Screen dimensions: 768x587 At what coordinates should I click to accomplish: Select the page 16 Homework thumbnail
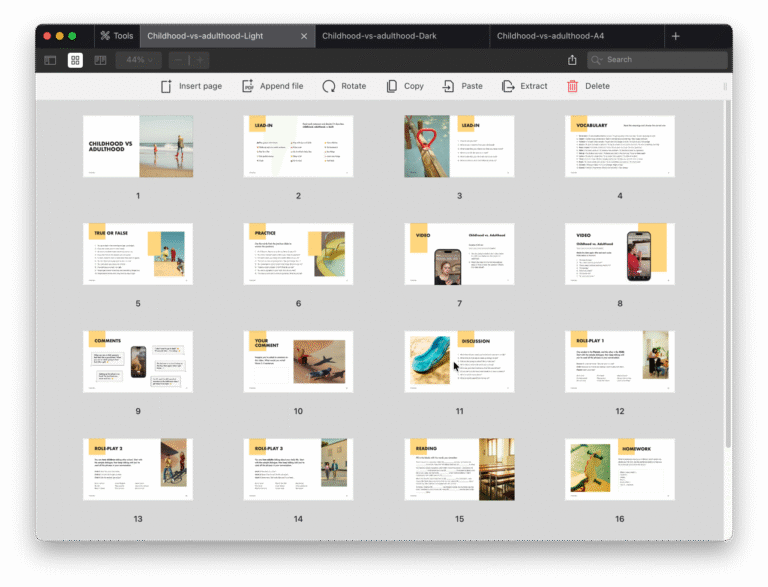tap(619, 469)
